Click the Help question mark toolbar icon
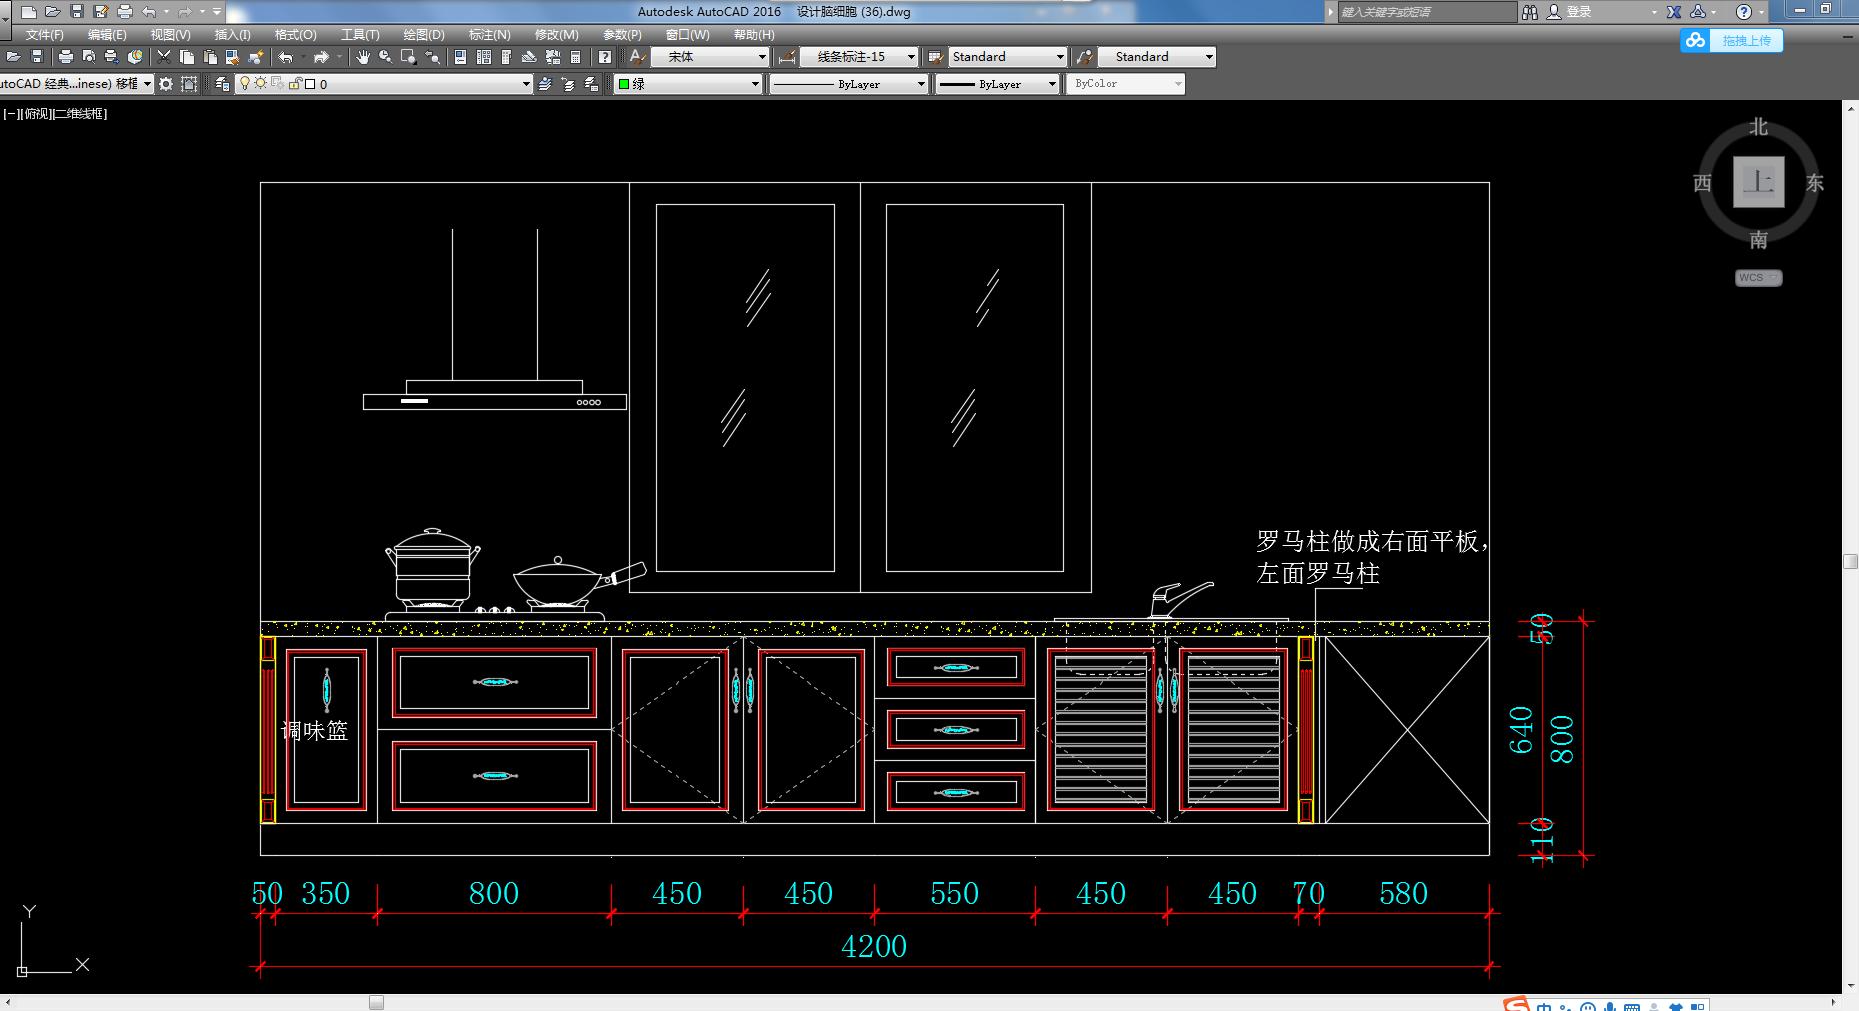This screenshot has width=1859, height=1011. [x=605, y=57]
